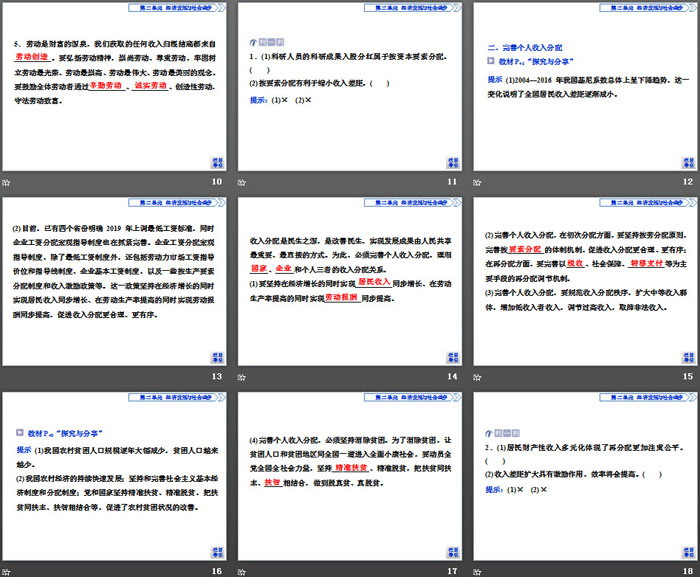Click slide number label 17
Image resolution: width=700 pixels, height=577 pixels.
pyautogui.click(x=452, y=571)
